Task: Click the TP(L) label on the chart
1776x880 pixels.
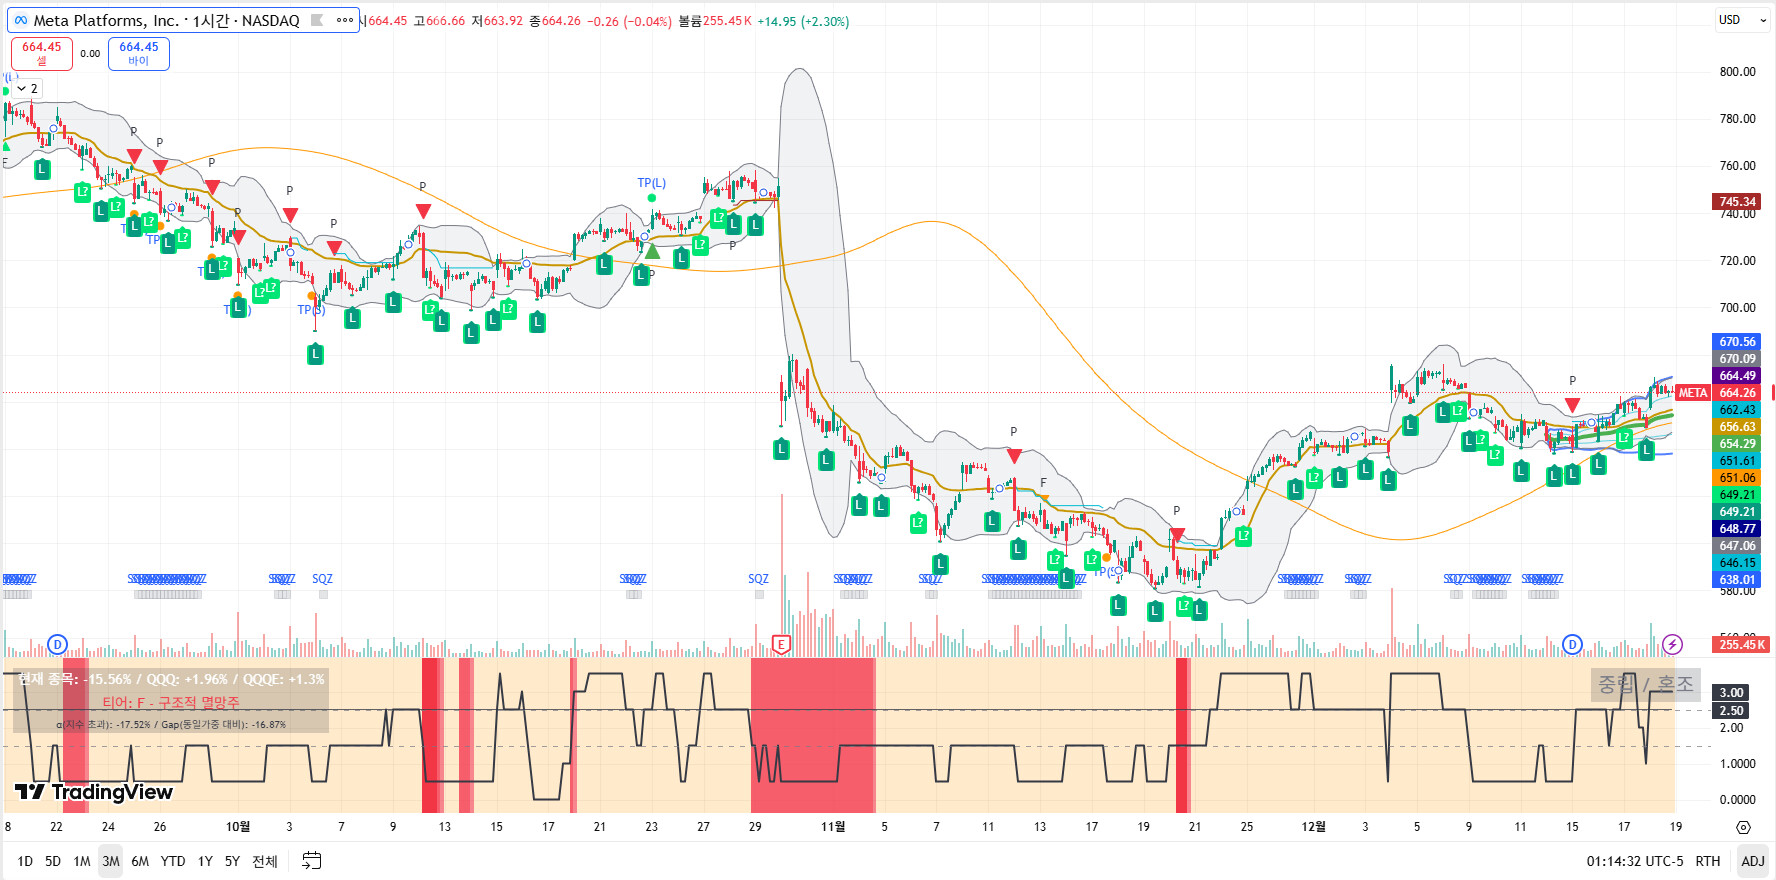Action: coord(652,183)
